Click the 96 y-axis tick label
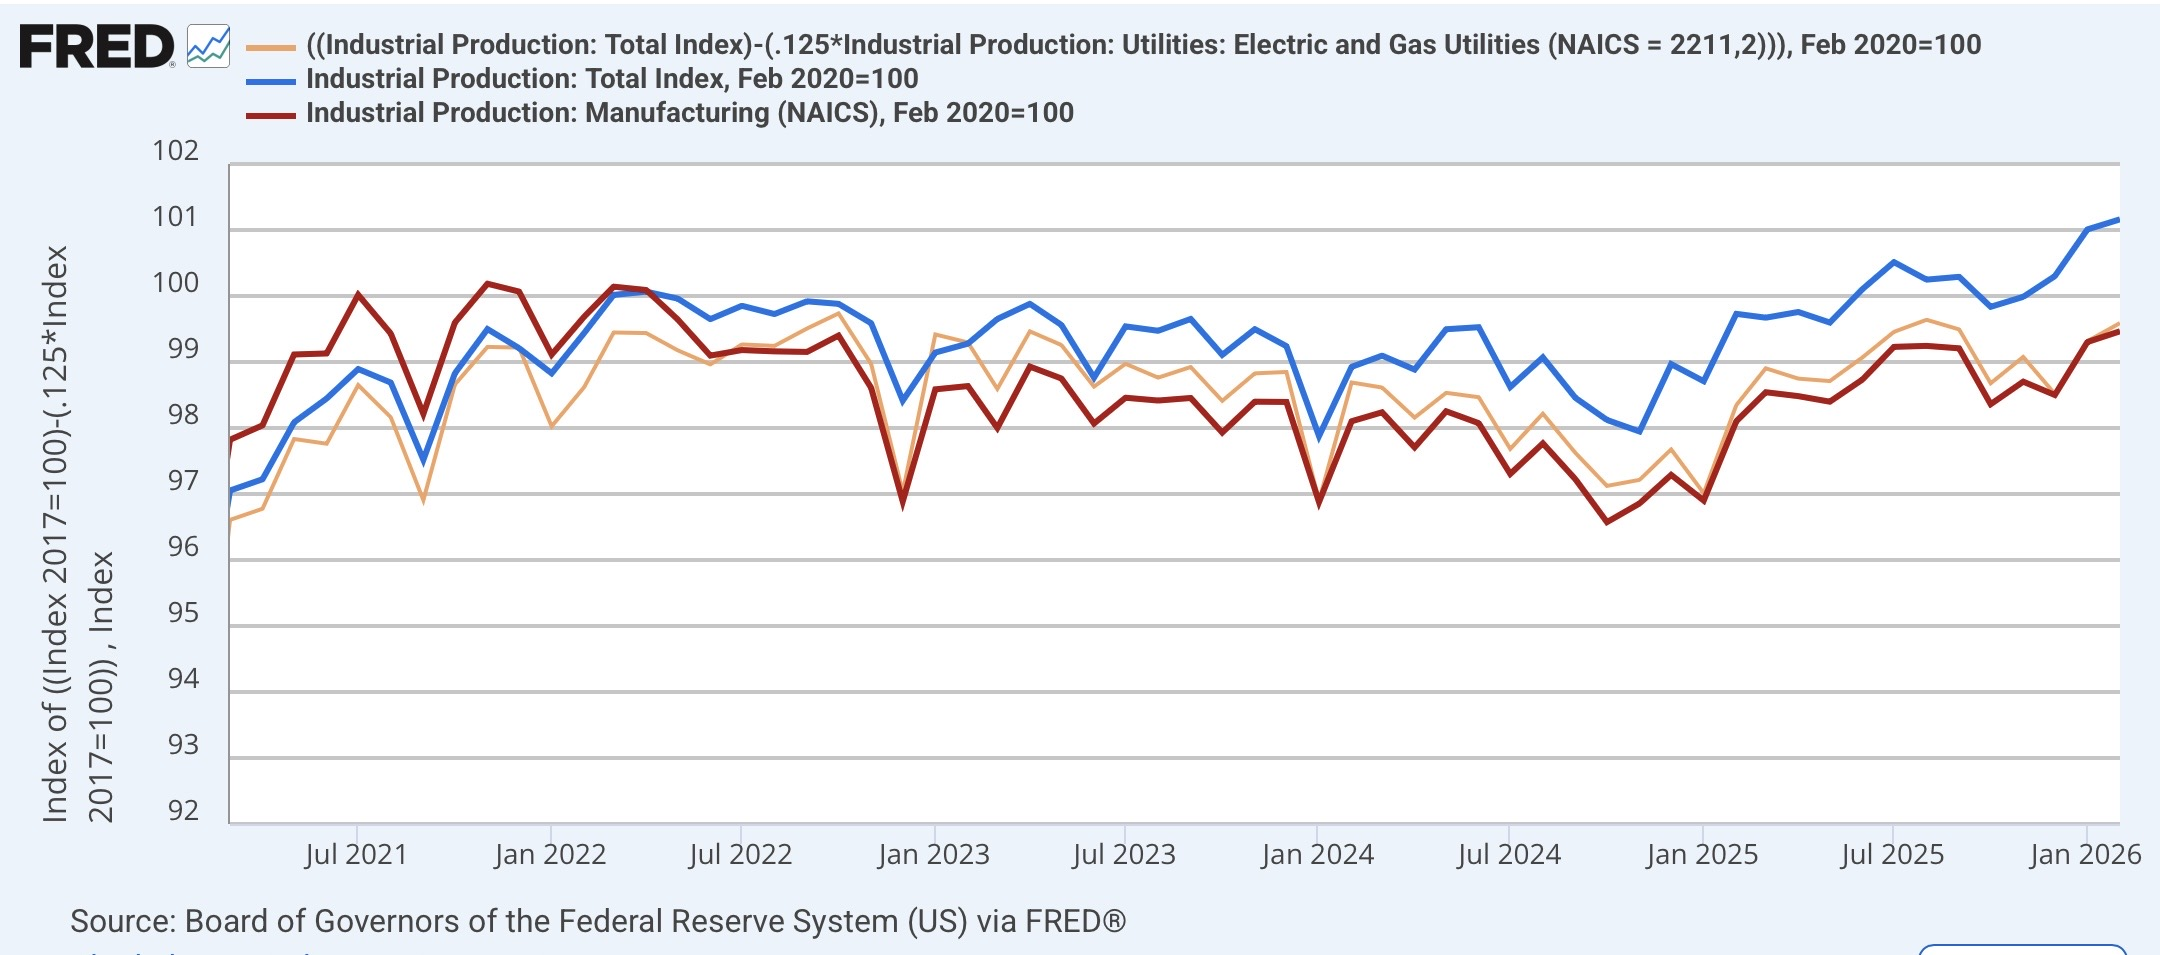Image resolution: width=2160 pixels, height=955 pixels. tap(183, 547)
